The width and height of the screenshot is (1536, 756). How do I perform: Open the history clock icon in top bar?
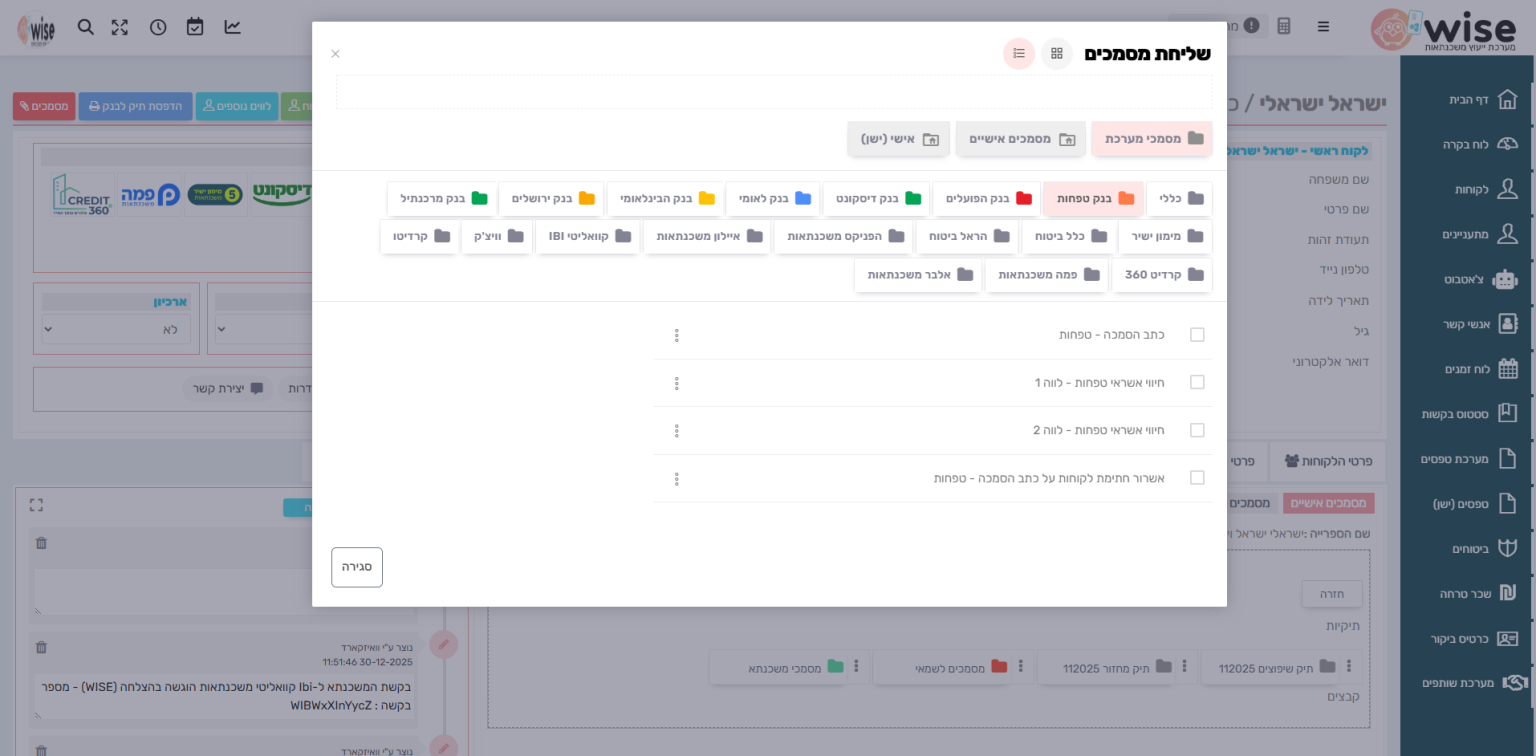[x=158, y=27]
